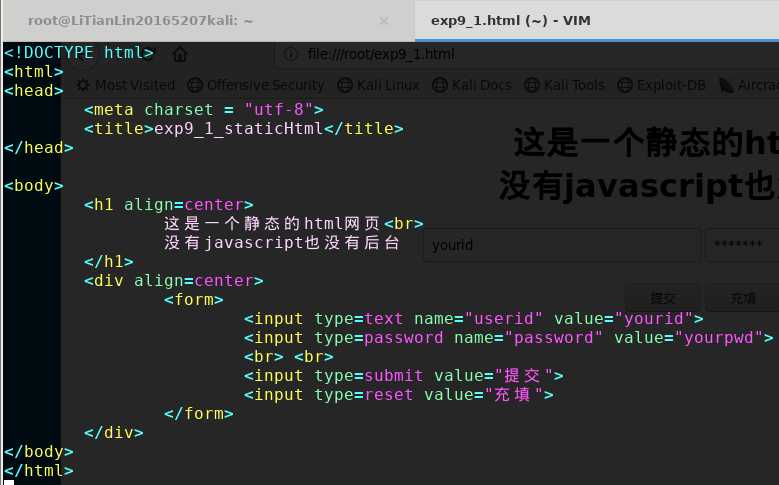779x485 pixels.
Task: Click the Offensive Security globe icon
Action: pyautogui.click(x=195, y=85)
